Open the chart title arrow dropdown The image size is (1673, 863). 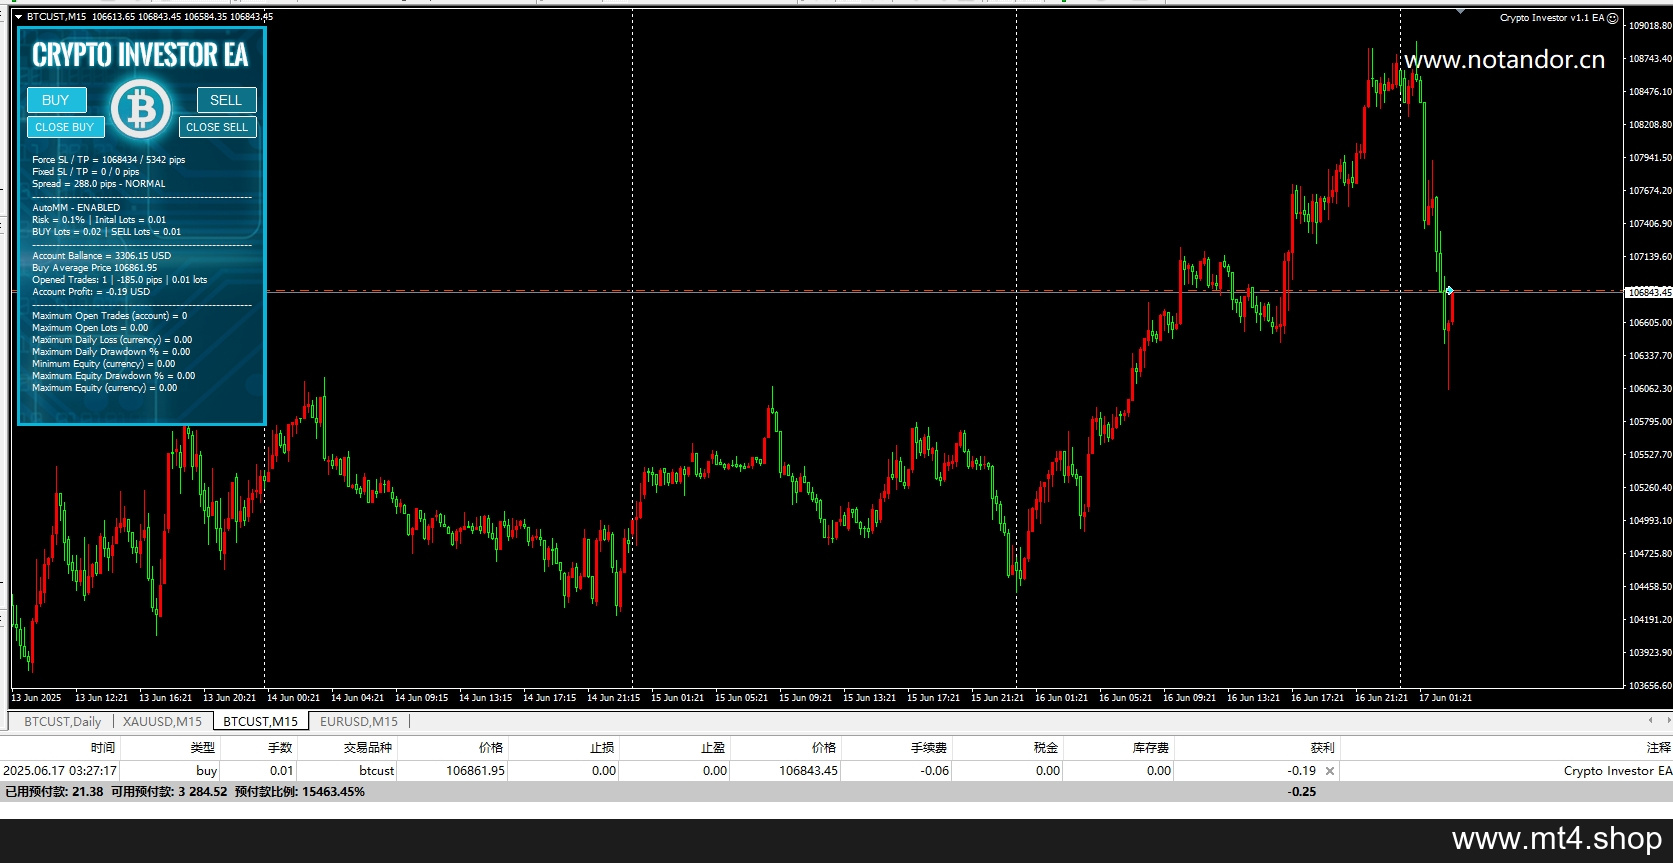[x=18, y=17]
